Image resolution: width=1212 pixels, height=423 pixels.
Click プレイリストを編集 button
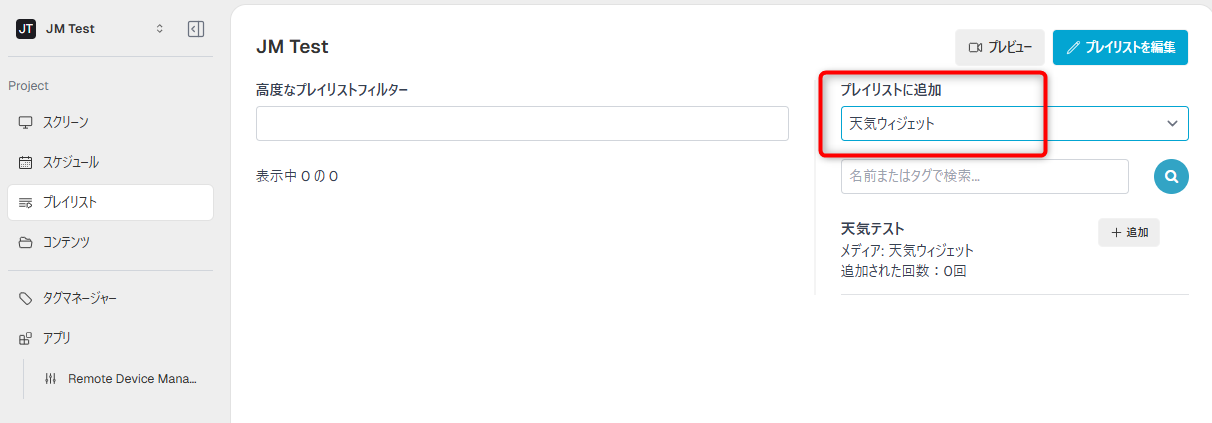click(1120, 47)
